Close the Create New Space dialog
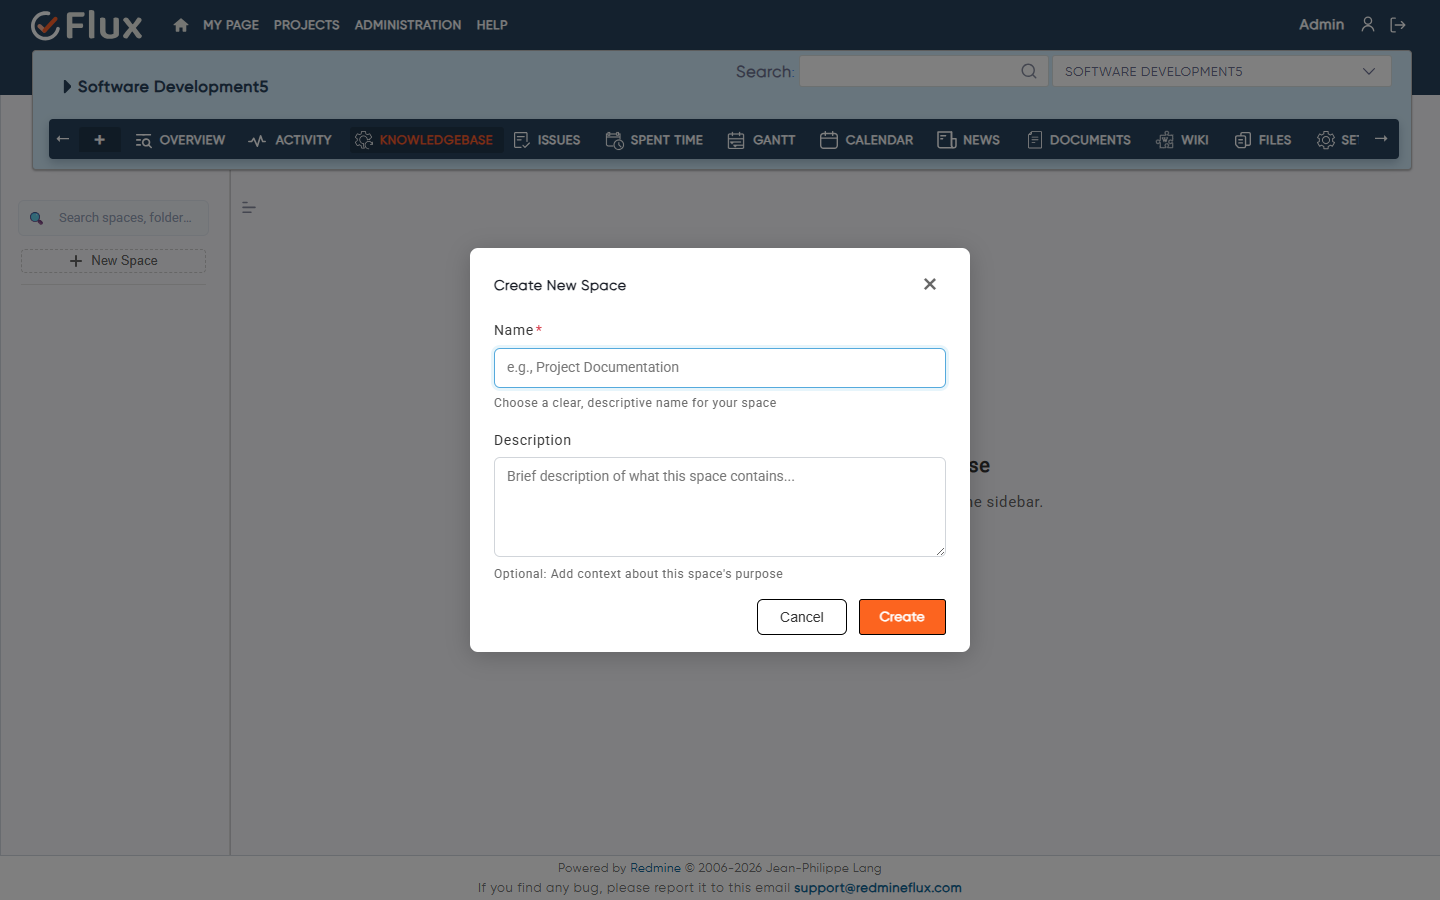The width and height of the screenshot is (1440, 900). pyautogui.click(x=930, y=284)
